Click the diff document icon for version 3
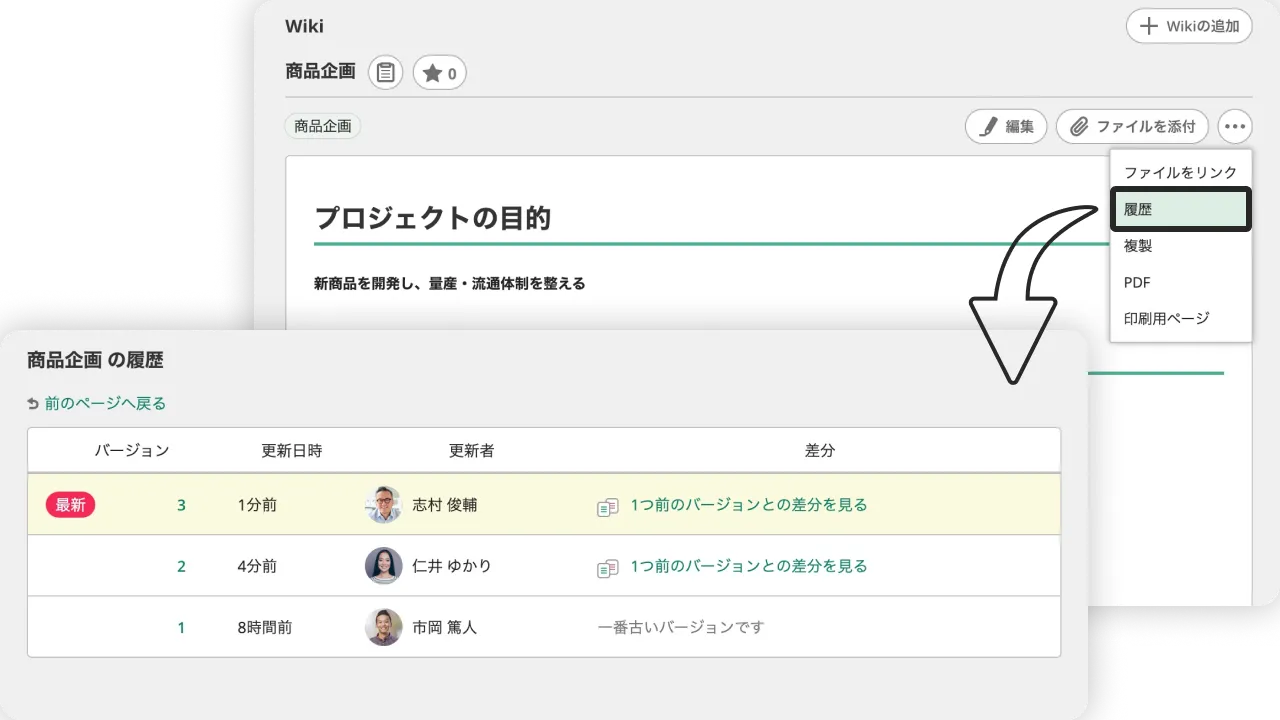 pos(607,507)
